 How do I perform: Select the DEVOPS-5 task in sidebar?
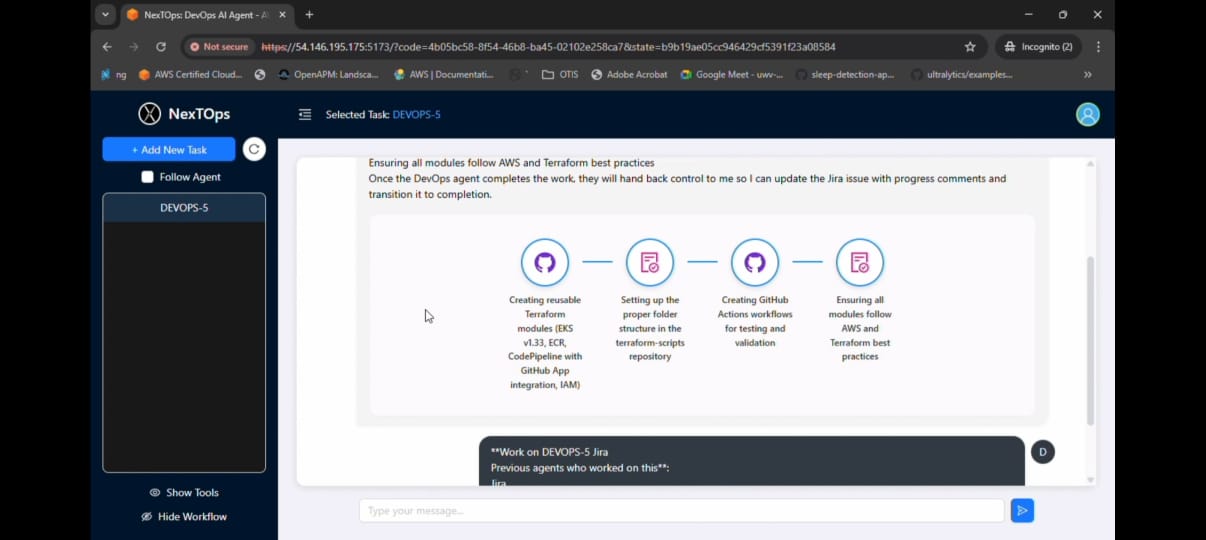(x=184, y=208)
